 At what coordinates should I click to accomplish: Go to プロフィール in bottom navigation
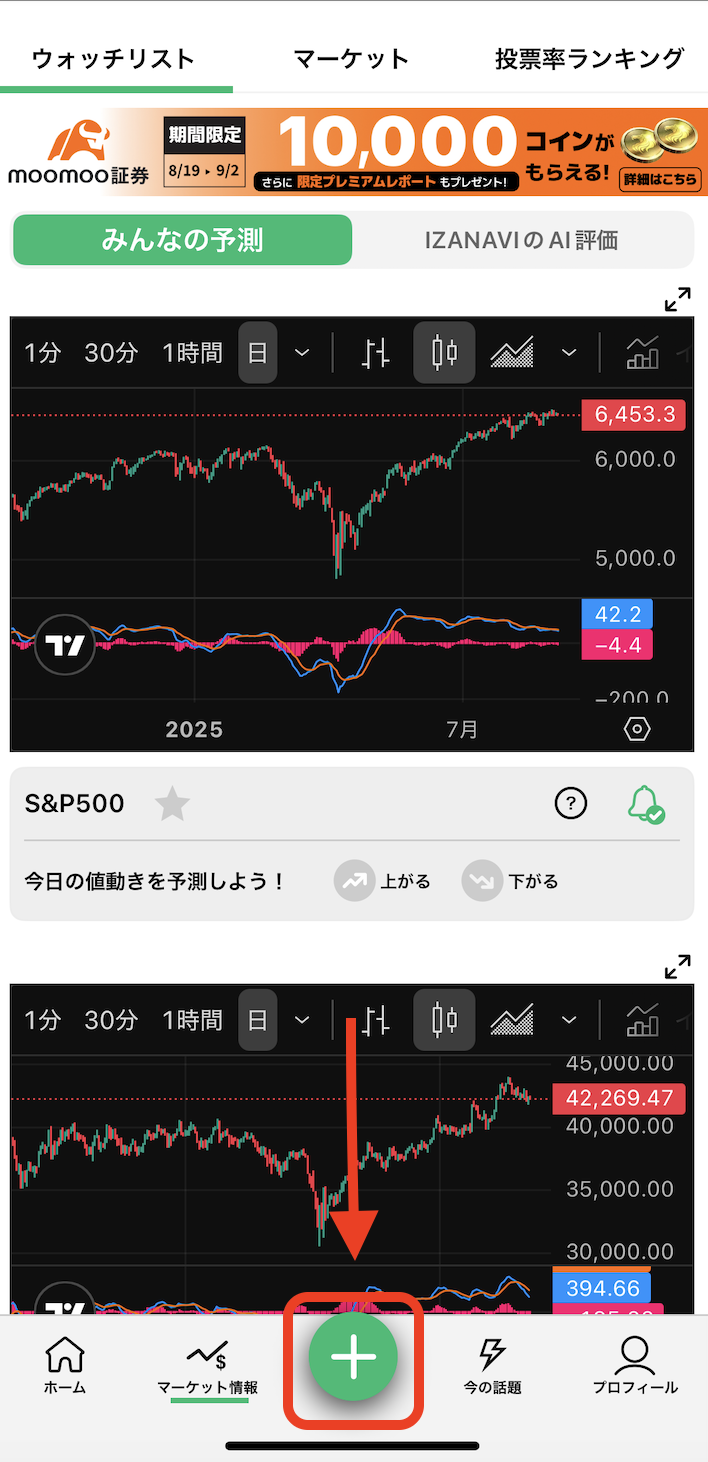pos(635,1366)
